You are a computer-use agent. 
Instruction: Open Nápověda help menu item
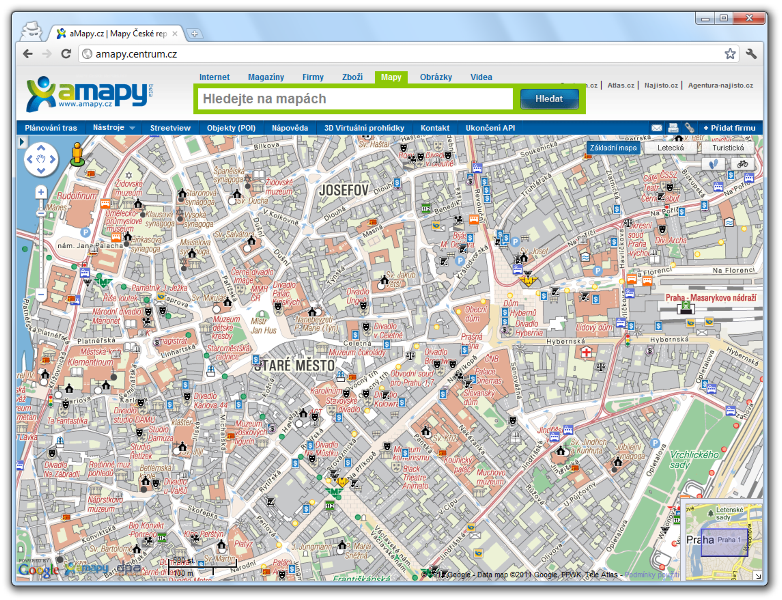click(290, 128)
